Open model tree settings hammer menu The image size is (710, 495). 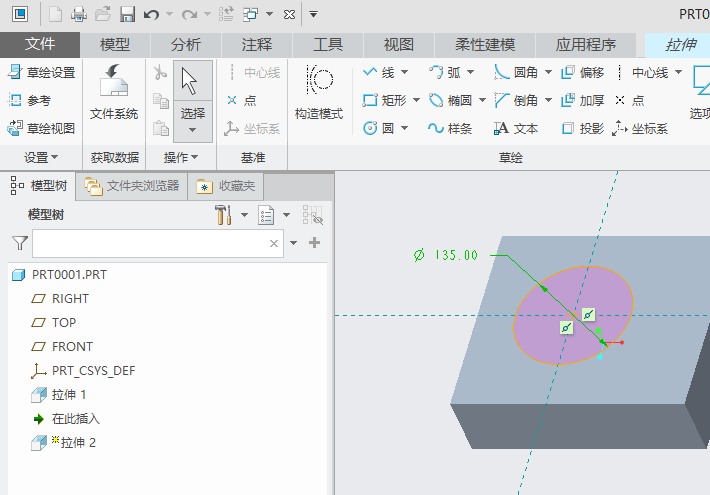(x=224, y=214)
